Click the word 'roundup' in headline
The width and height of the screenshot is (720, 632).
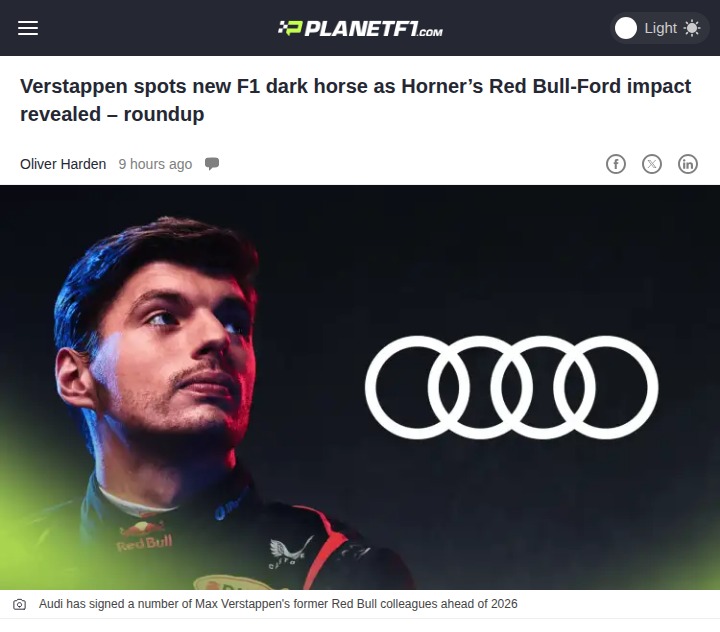tap(164, 114)
